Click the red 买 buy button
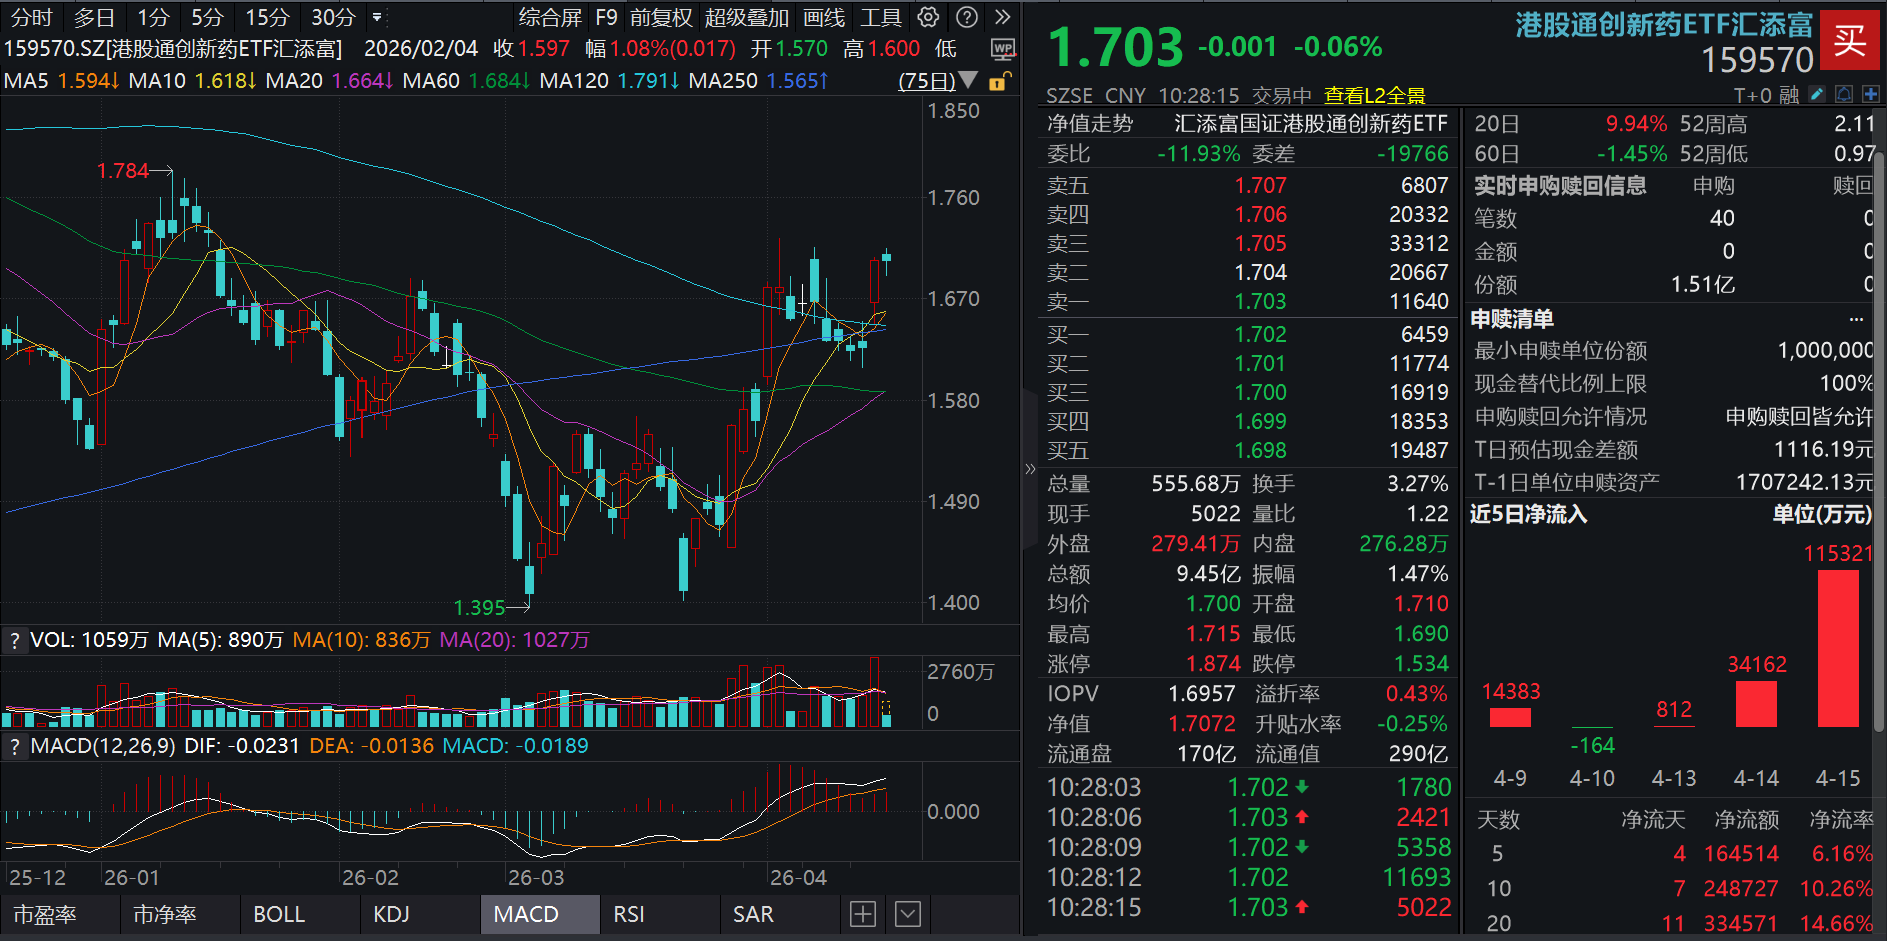The image size is (1887, 941). 1852,42
